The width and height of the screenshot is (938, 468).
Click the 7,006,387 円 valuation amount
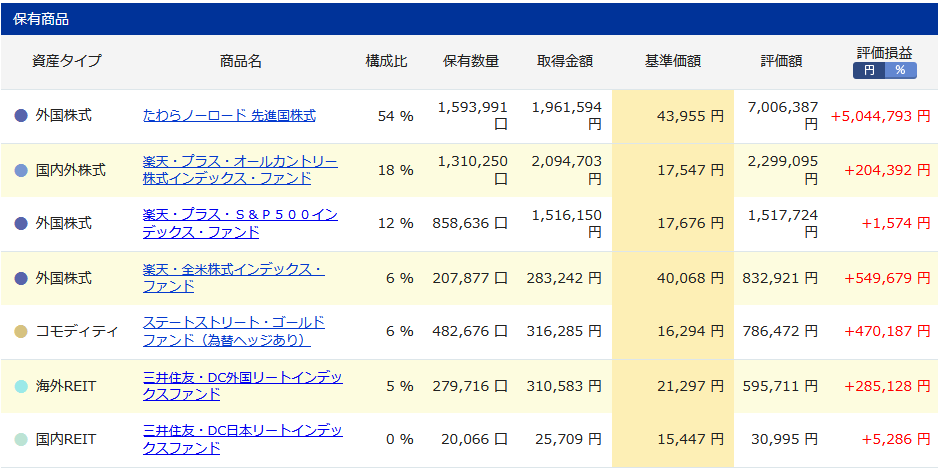(782, 116)
